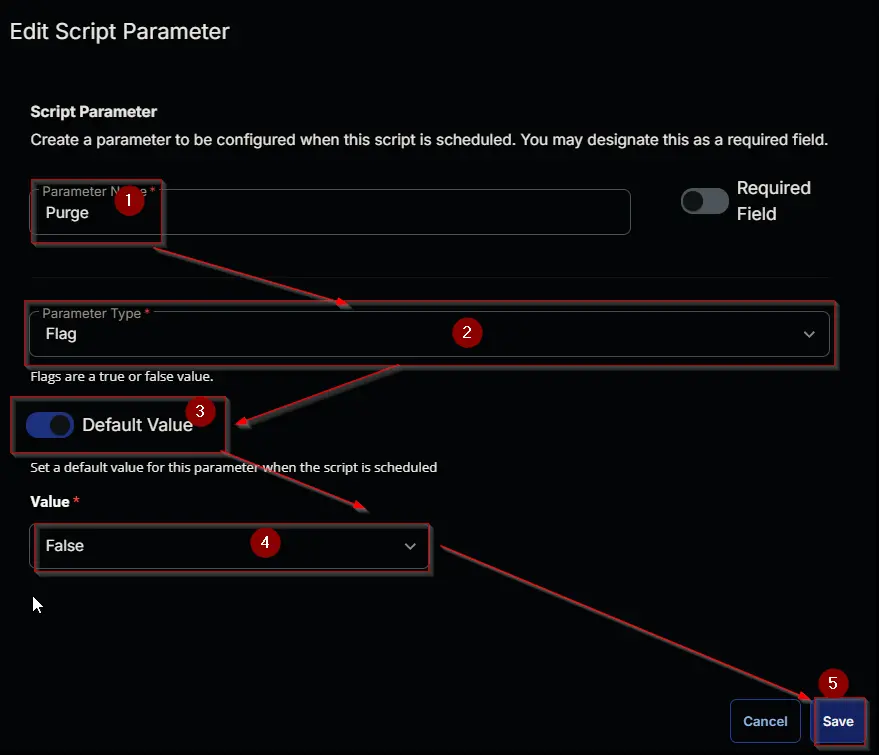Viewport: 879px width, 755px height.
Task: Cancel editing the script parameter
Action: click(765, 721)
